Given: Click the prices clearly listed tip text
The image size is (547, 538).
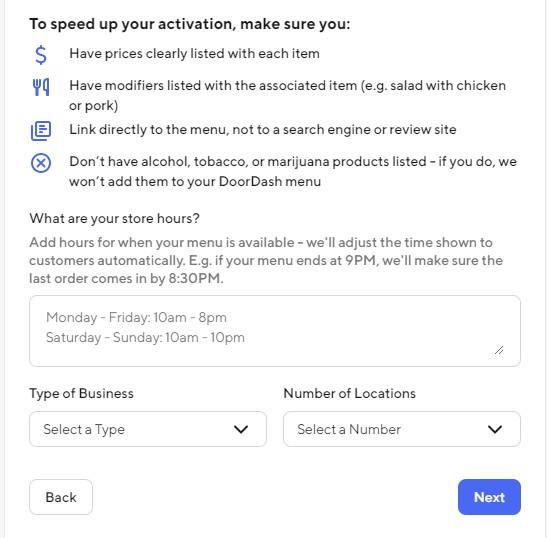Looking at the screenshot, I should click(194, 53).
